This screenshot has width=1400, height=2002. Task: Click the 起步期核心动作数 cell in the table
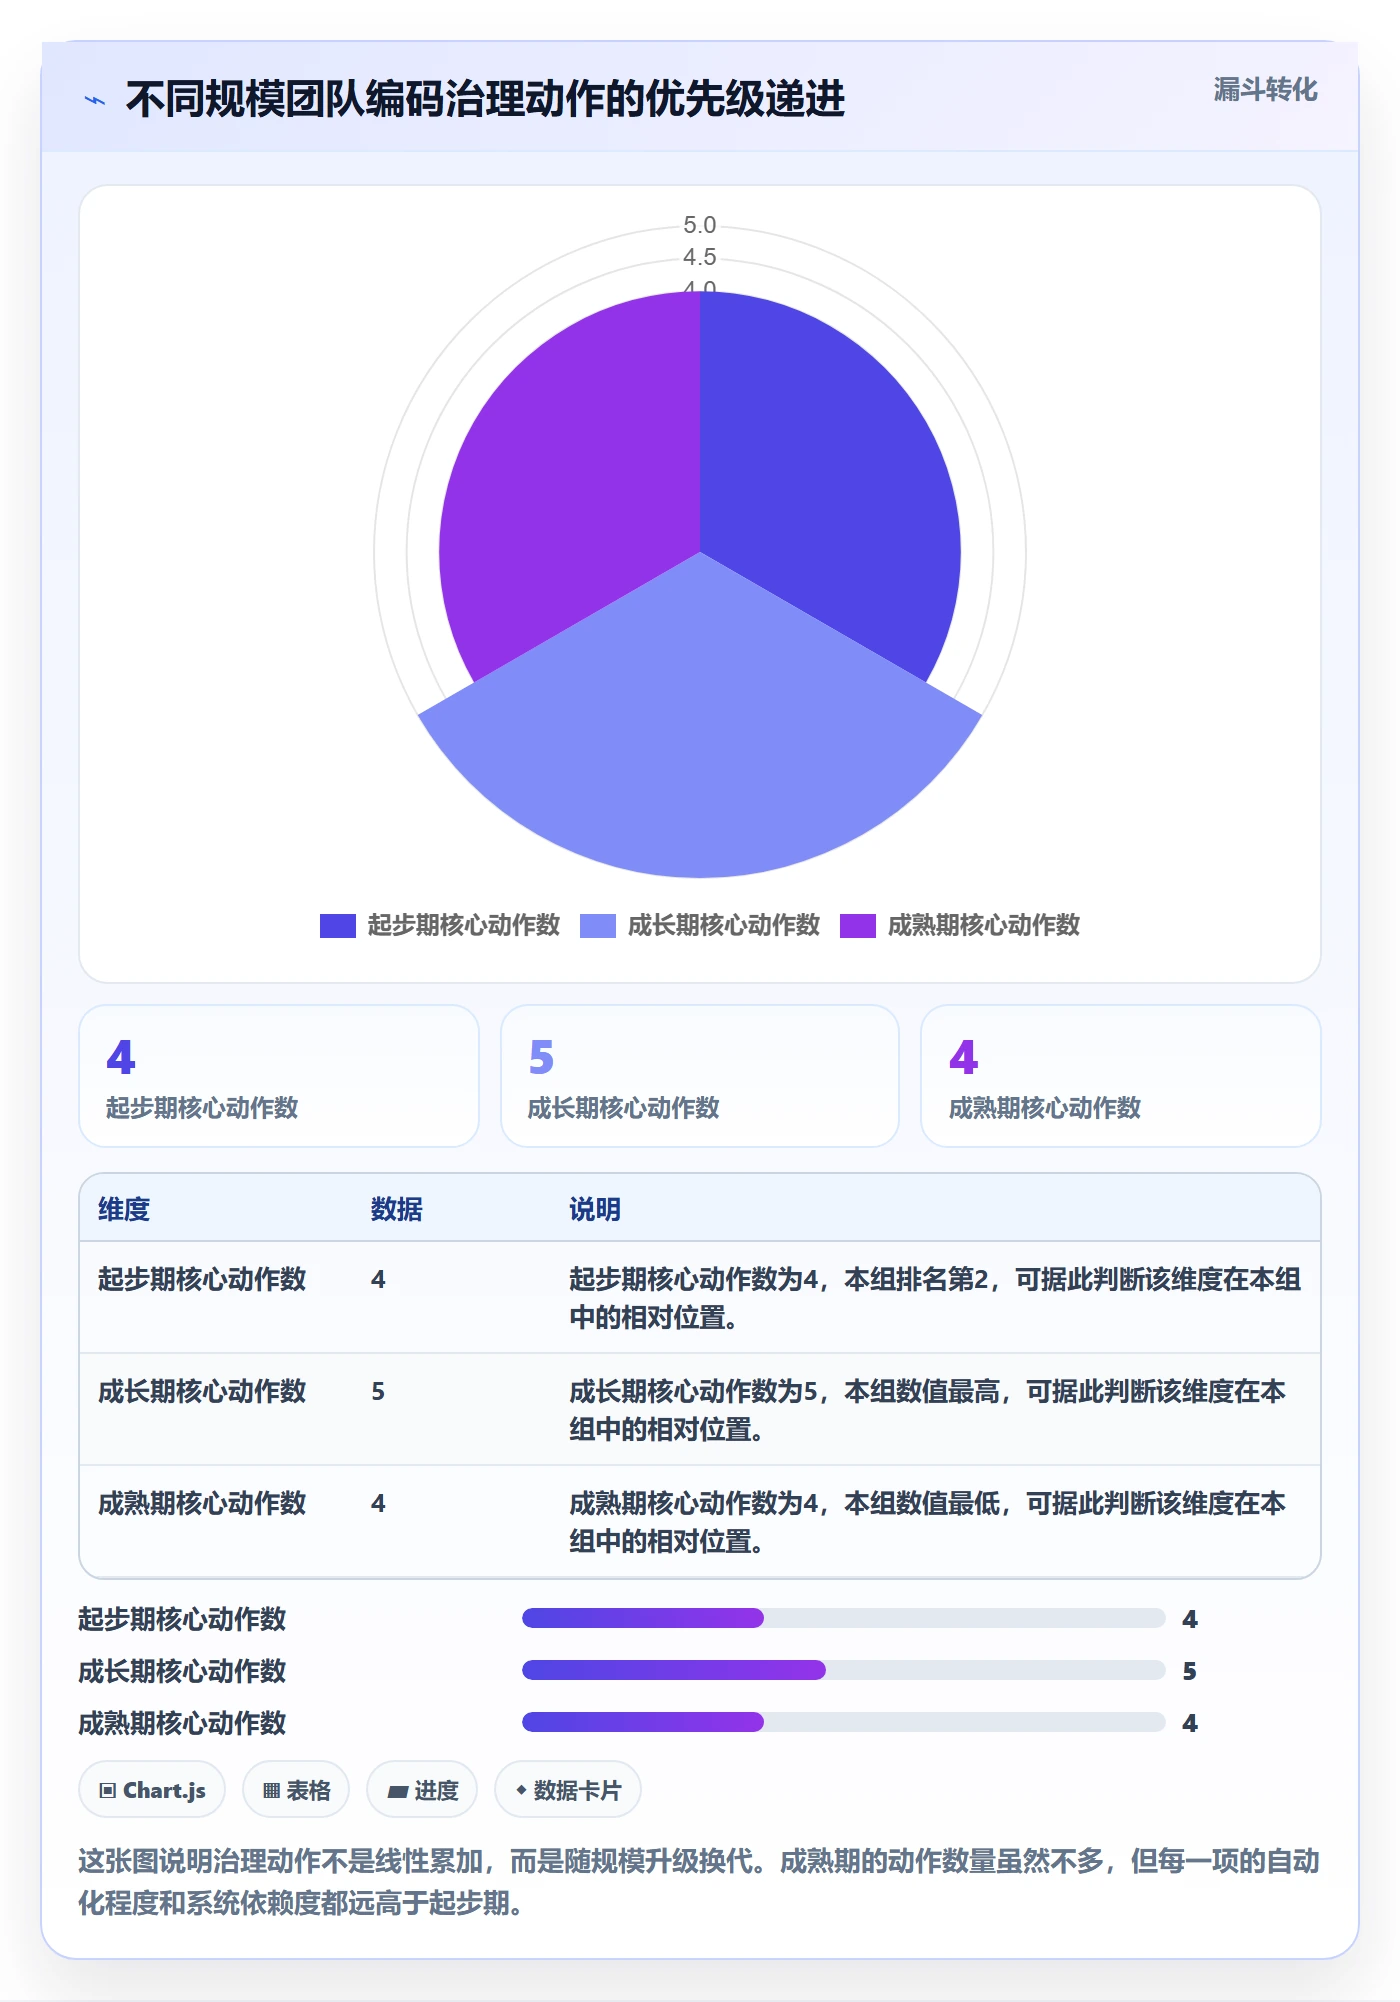pos(202,1279)
